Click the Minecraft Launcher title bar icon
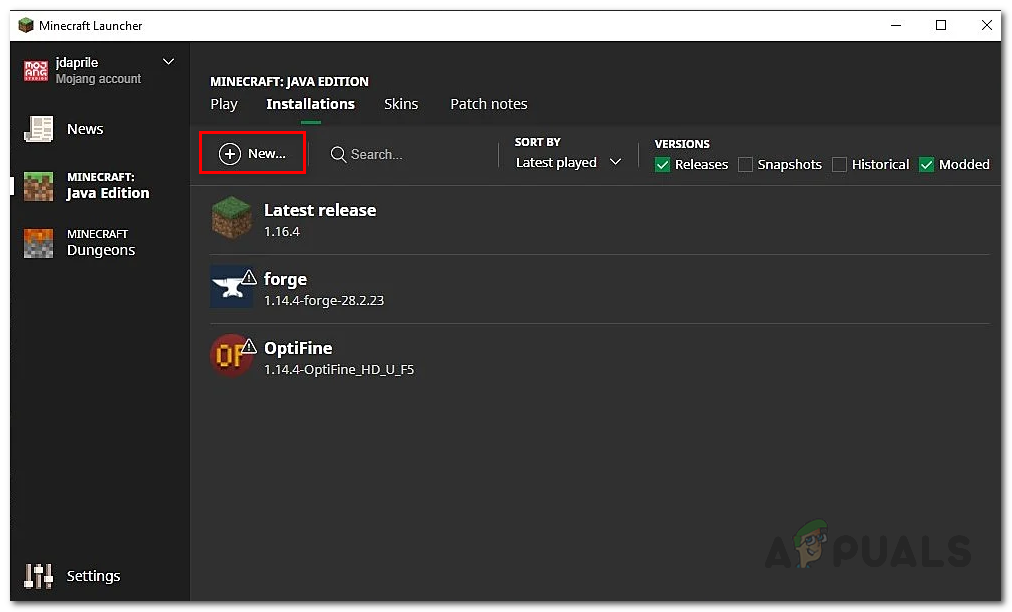This screenshot has width=1012, height=612. [x=26, y=25]
